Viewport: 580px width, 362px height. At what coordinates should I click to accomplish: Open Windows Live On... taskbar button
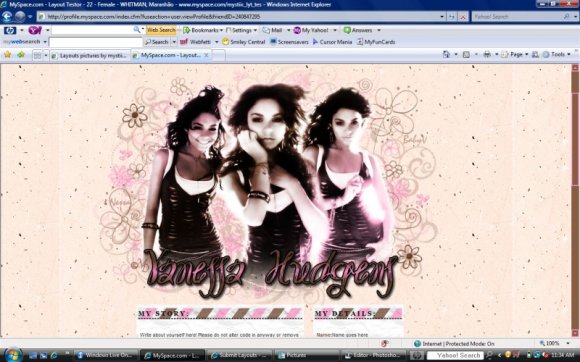106,355
